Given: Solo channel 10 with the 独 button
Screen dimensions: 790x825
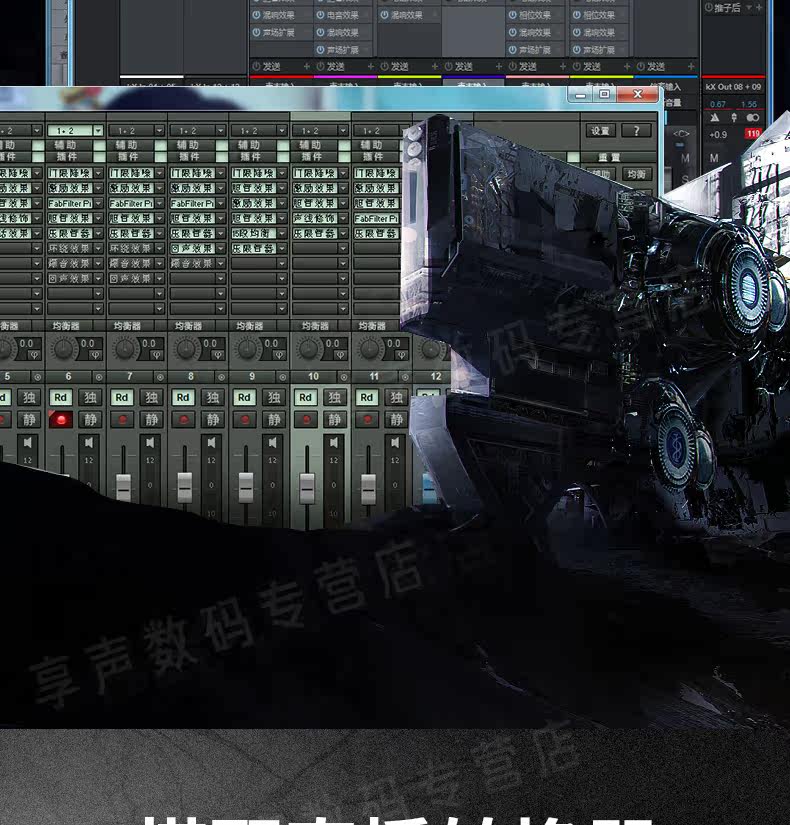Looking at the screenshot, I should point(335,398).
